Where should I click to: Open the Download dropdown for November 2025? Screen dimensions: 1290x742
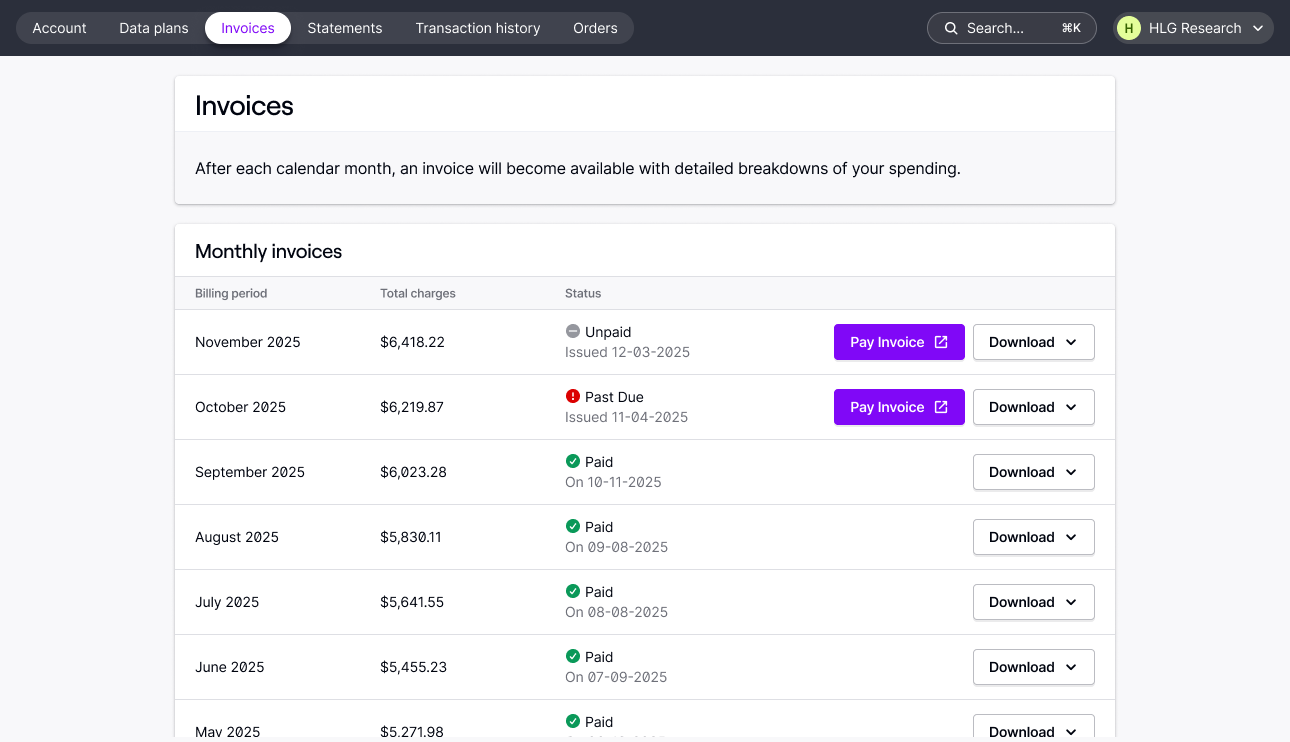(x=1033, y=342)
